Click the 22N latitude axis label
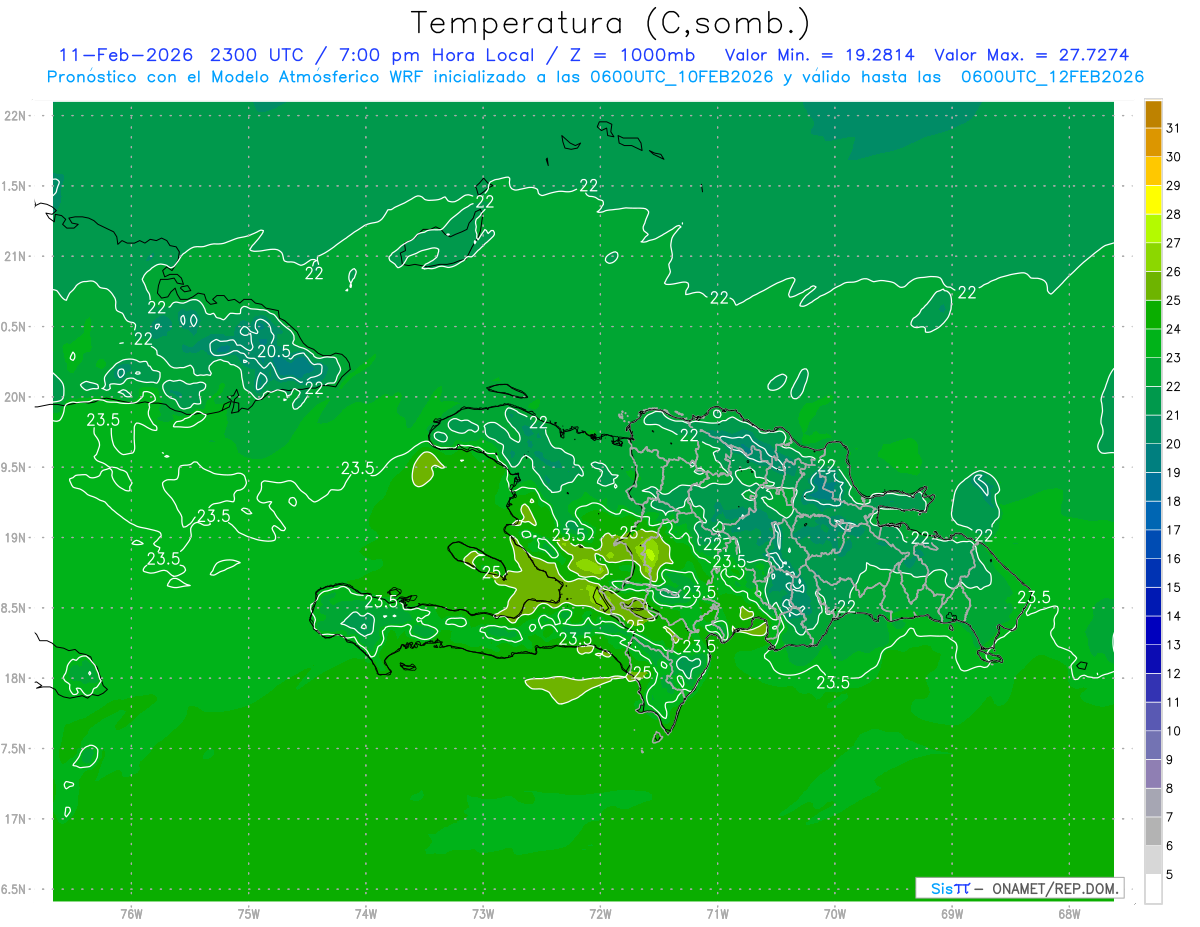This screenshot has width=1200, height=927. click(x=16, y=116)
